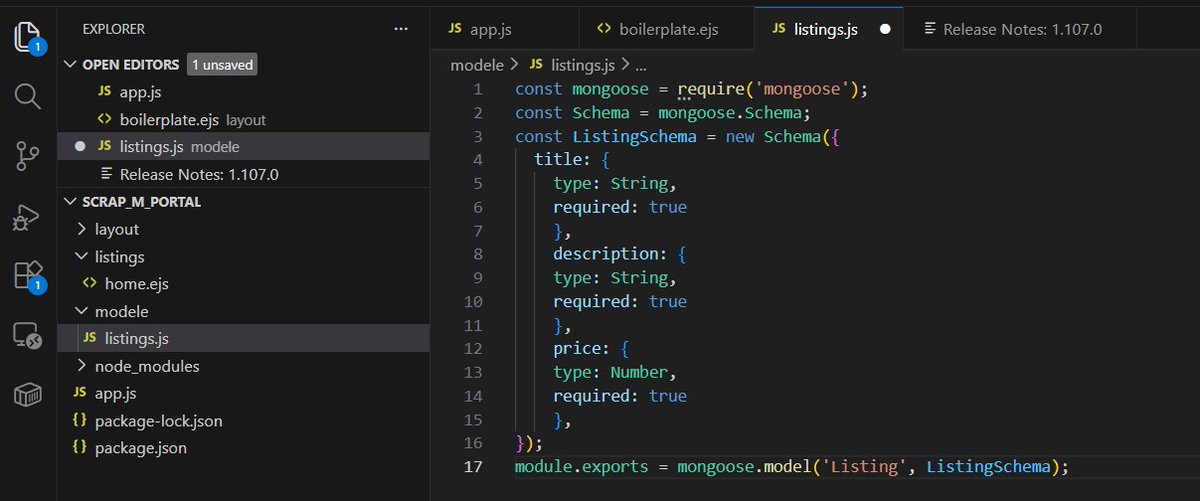Click 'Number' type on line 13
The width and height of the screenshot is (1200, 501).
coord(638,372)
